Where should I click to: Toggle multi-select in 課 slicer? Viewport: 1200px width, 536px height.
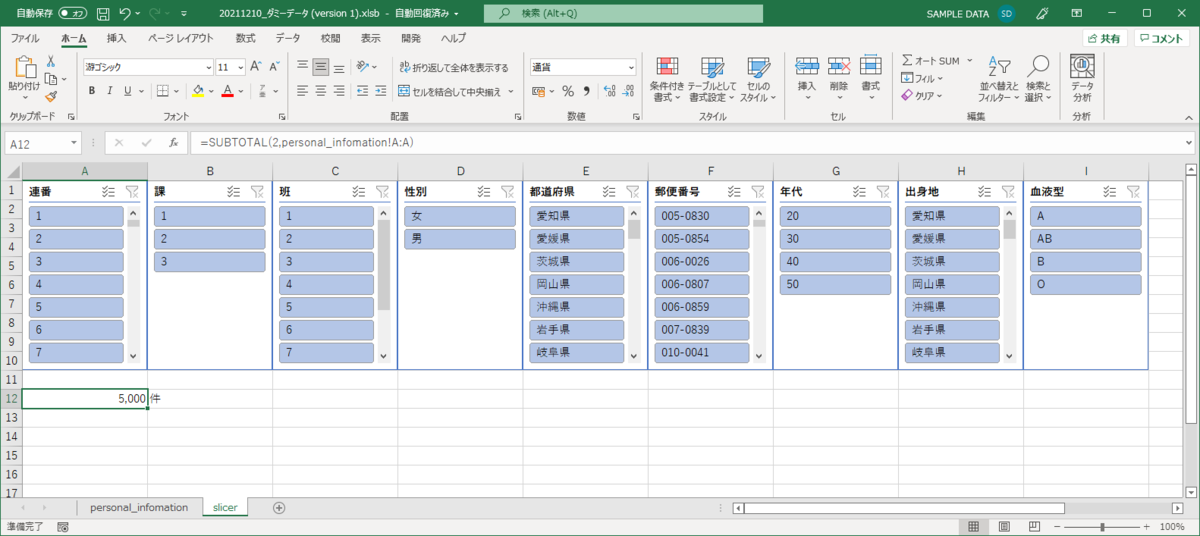[x=234, y=191]
